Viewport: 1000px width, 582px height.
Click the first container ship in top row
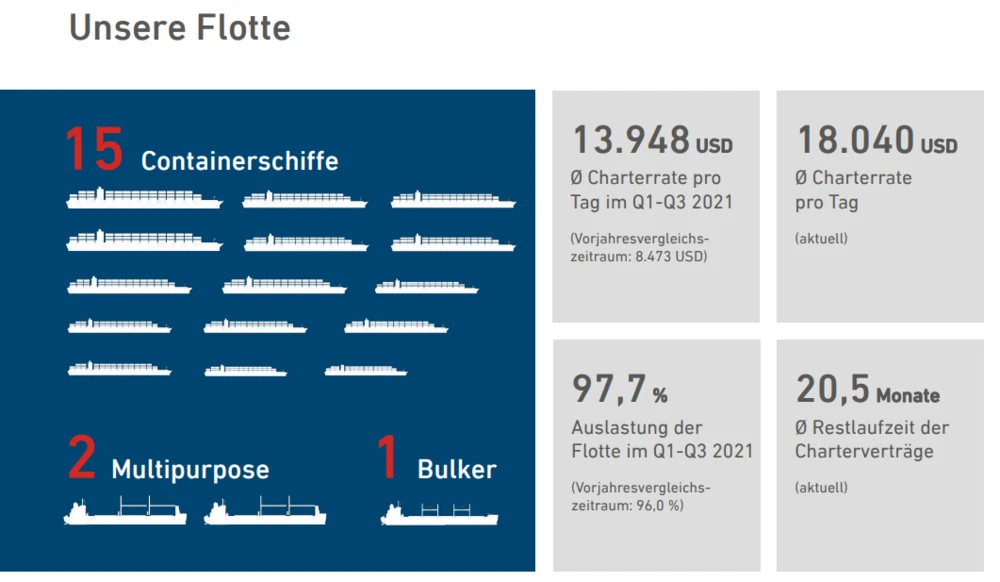(144, 199)
